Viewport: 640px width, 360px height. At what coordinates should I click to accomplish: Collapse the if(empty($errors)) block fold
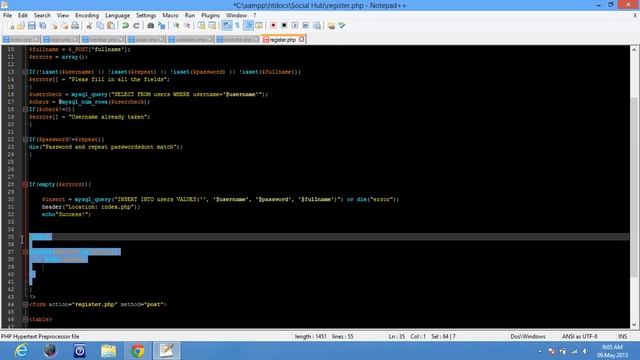pos(25,184)
